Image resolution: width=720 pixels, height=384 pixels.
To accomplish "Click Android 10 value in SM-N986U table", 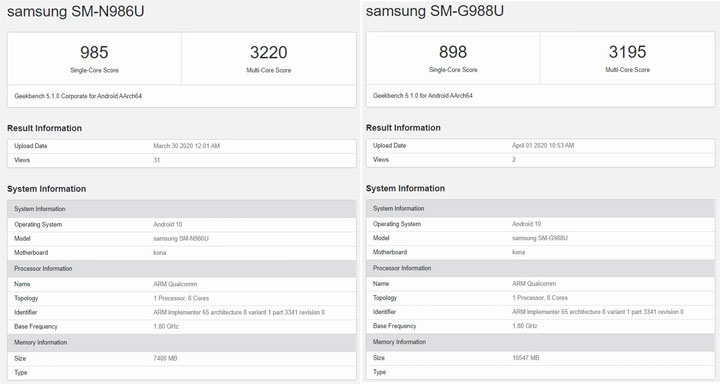I will pos(168,225).
